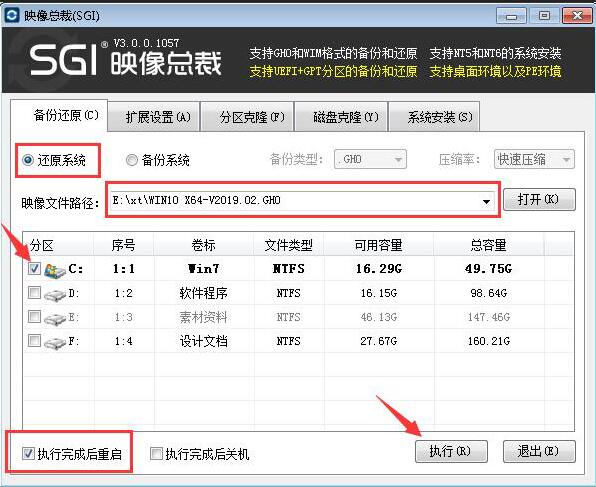Click the 1:2 sequence number cell
The image size is (596, 487).
124,293
